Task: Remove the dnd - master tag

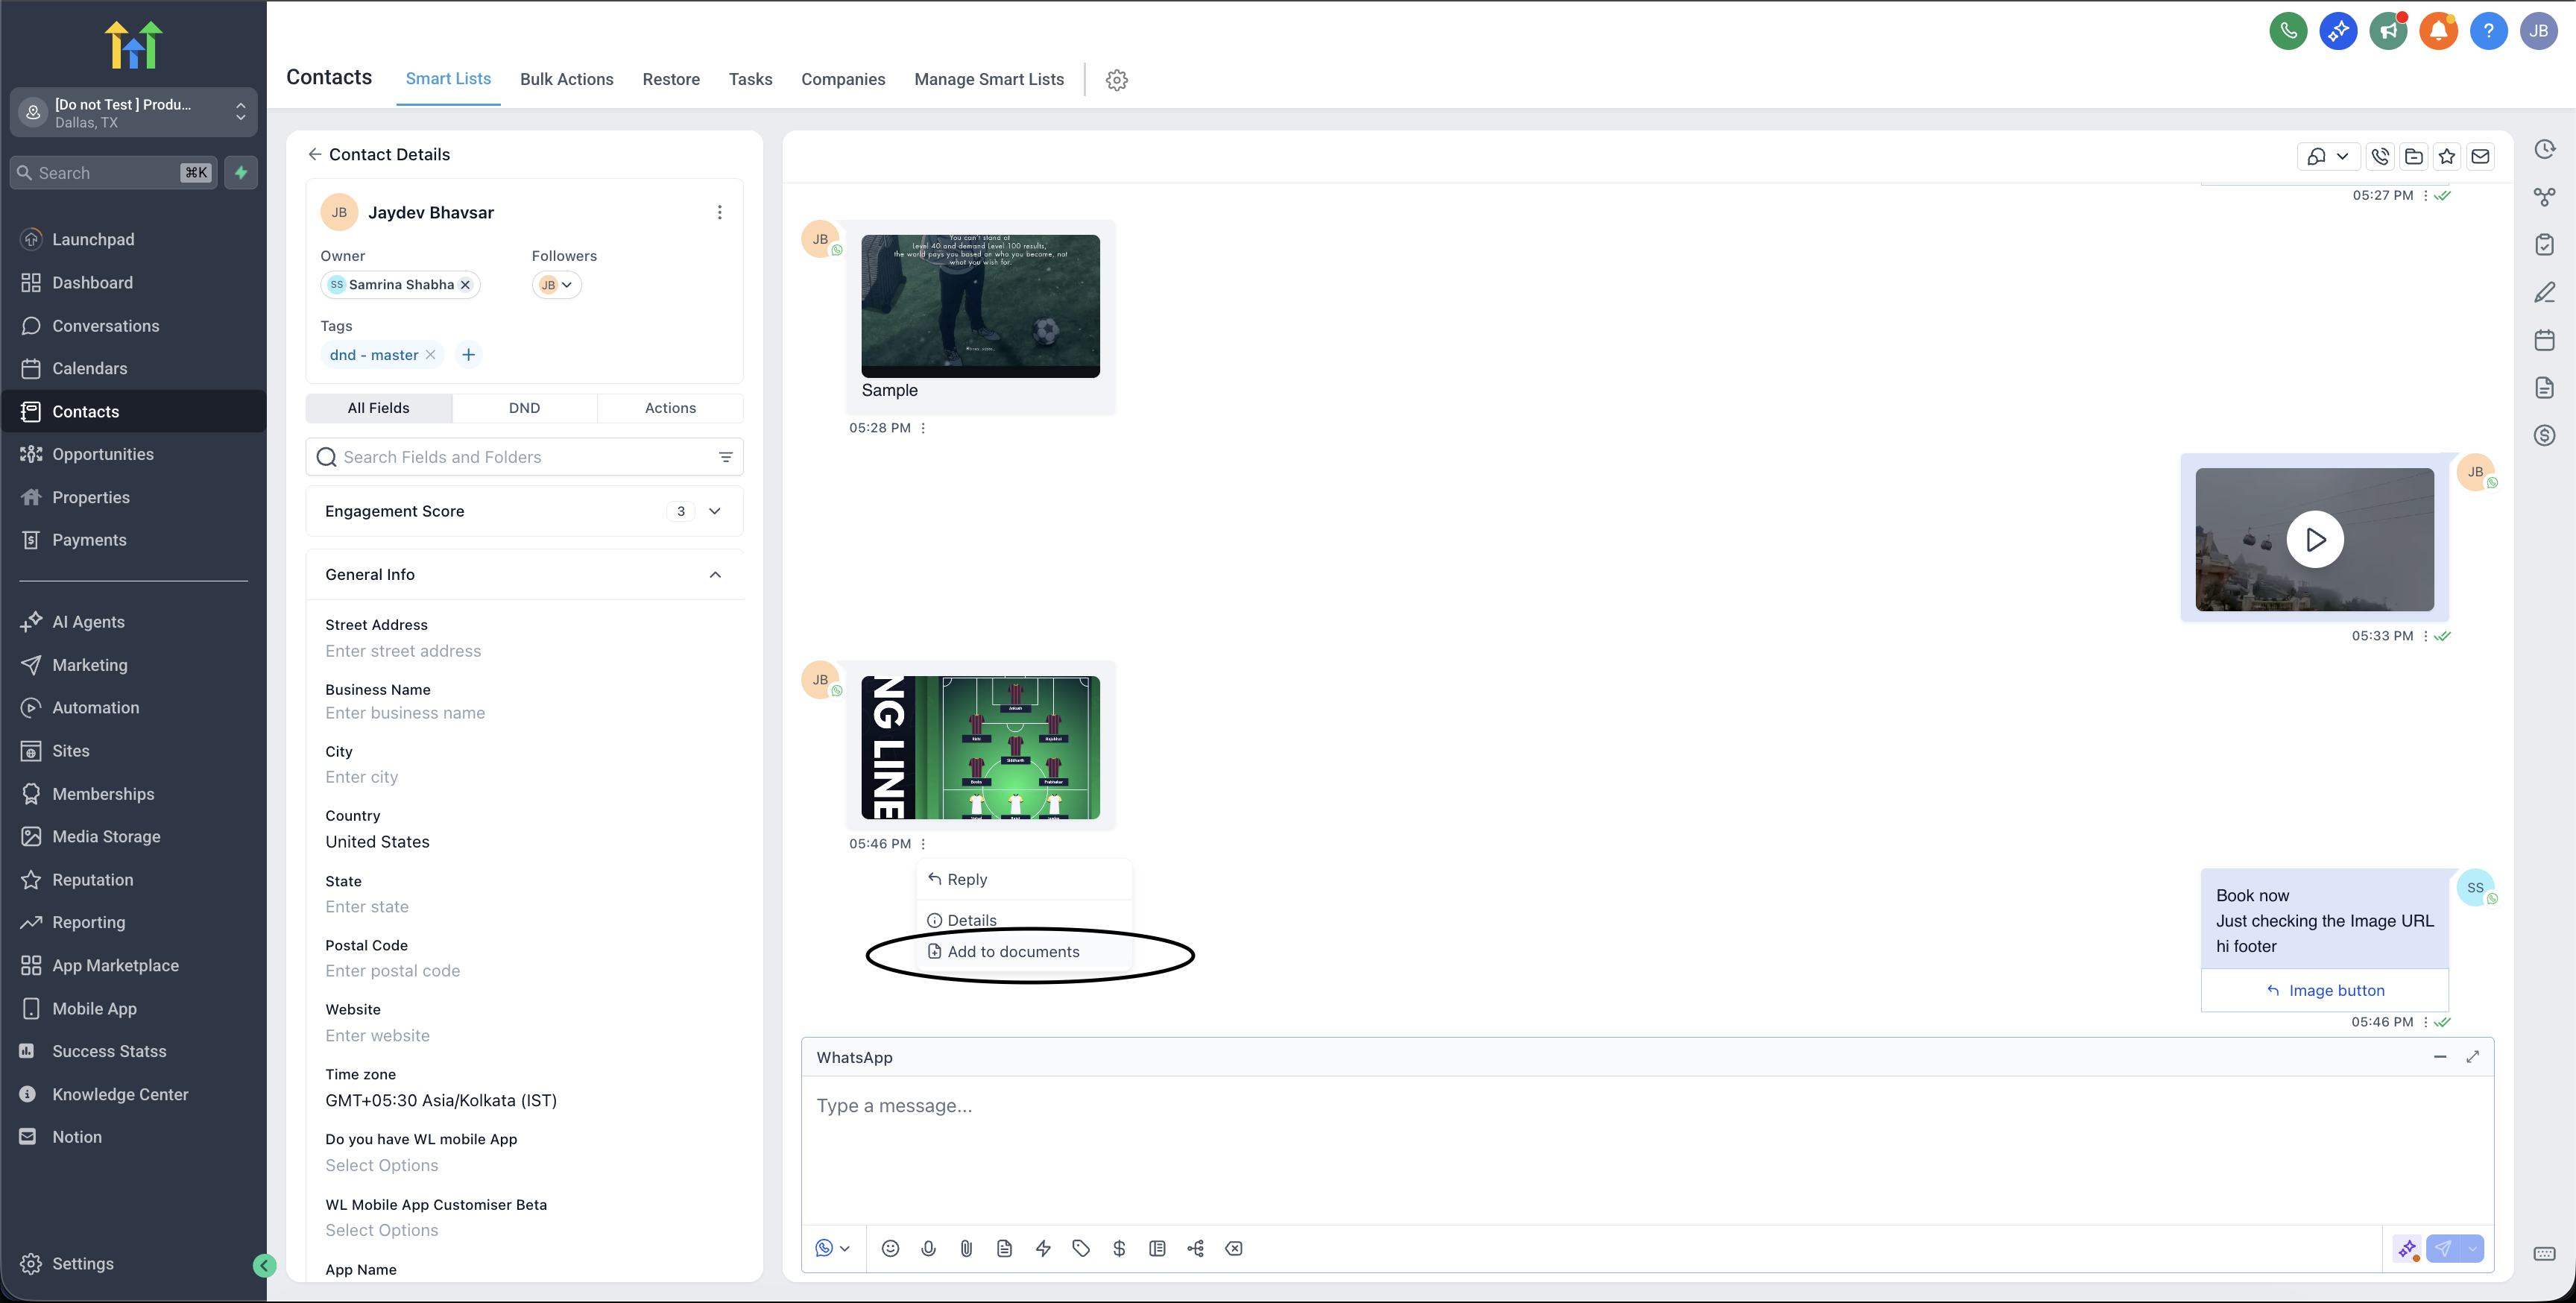Action: coord(430,355)
